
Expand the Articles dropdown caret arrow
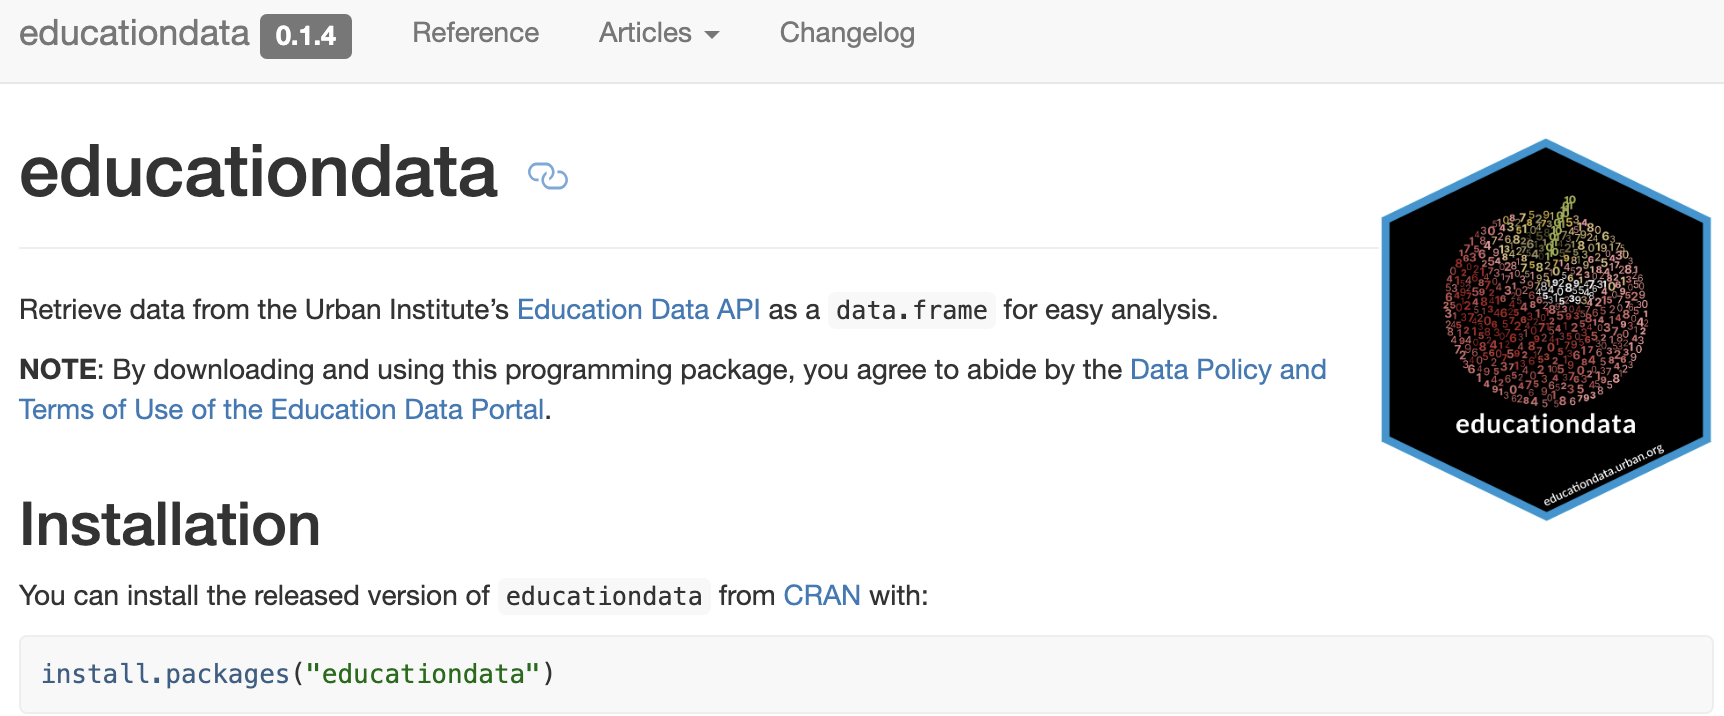coord(712,35)
